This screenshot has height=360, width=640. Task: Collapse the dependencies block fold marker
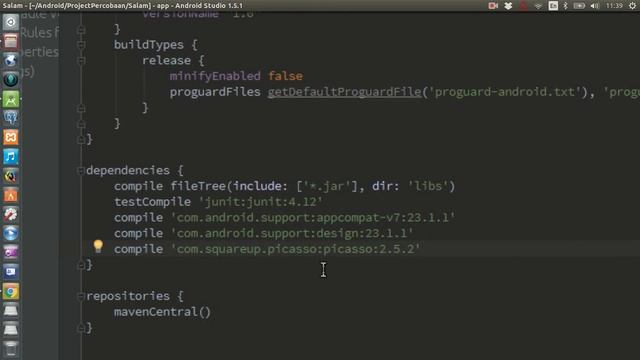click(81, 171)
